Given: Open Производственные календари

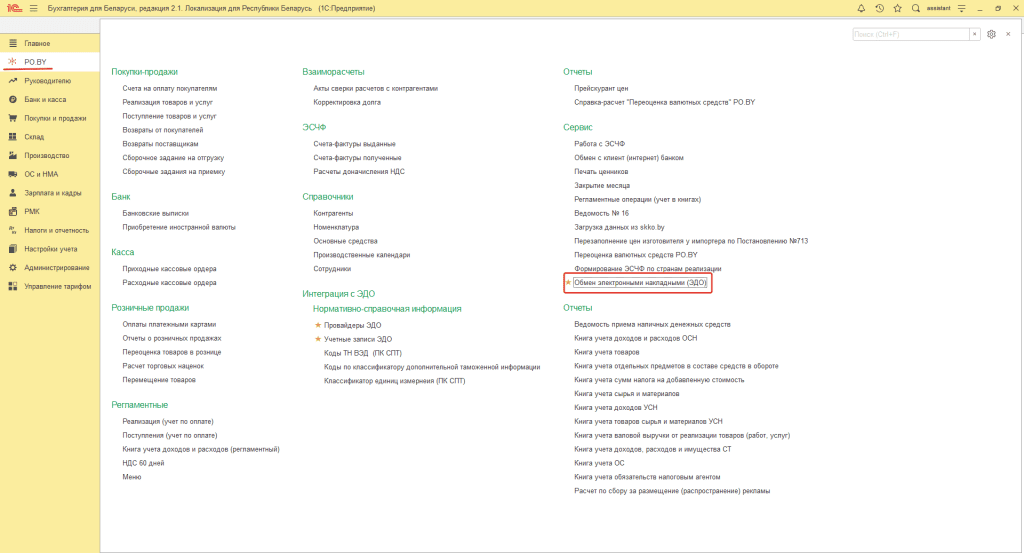Looking at the screenshot, I should tap(362, 255).
